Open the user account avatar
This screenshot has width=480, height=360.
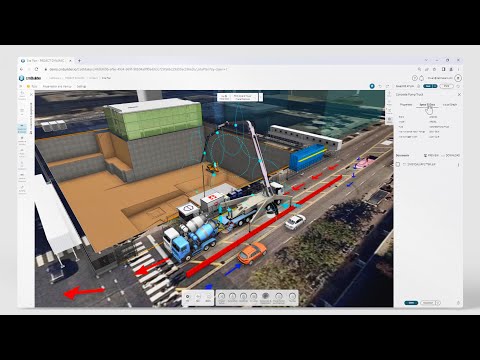click(458, 78)
